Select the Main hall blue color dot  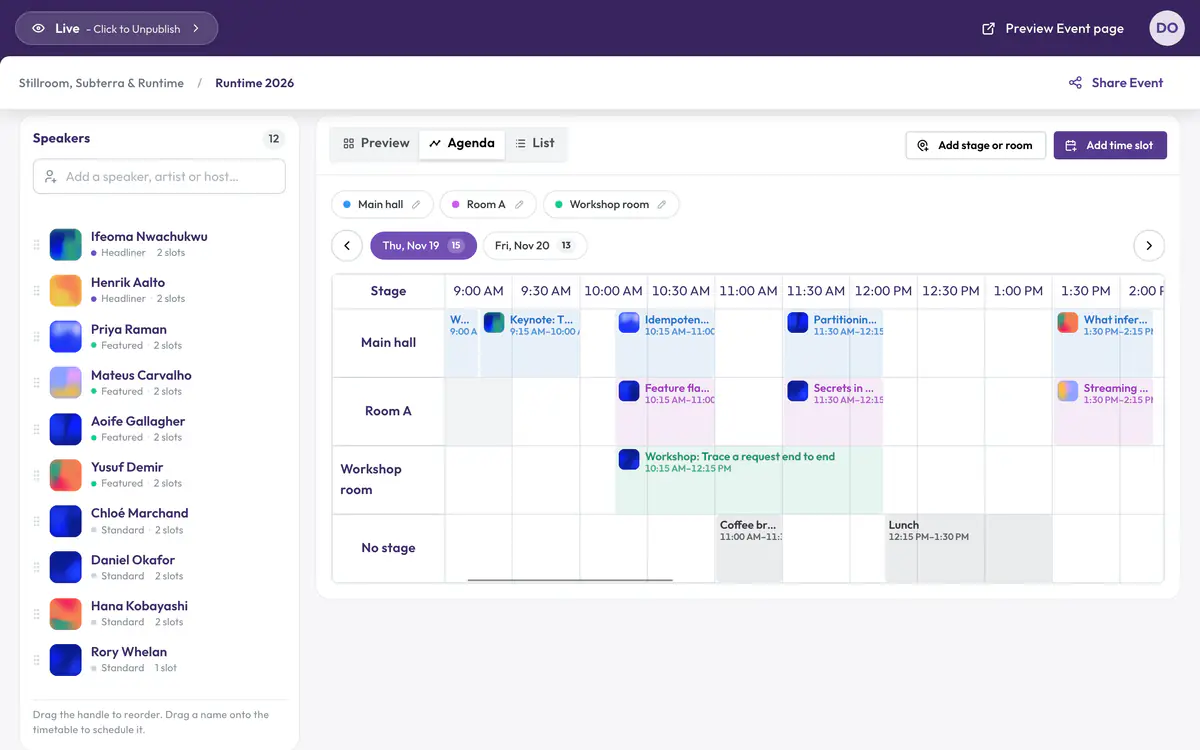tap(347, 204)
